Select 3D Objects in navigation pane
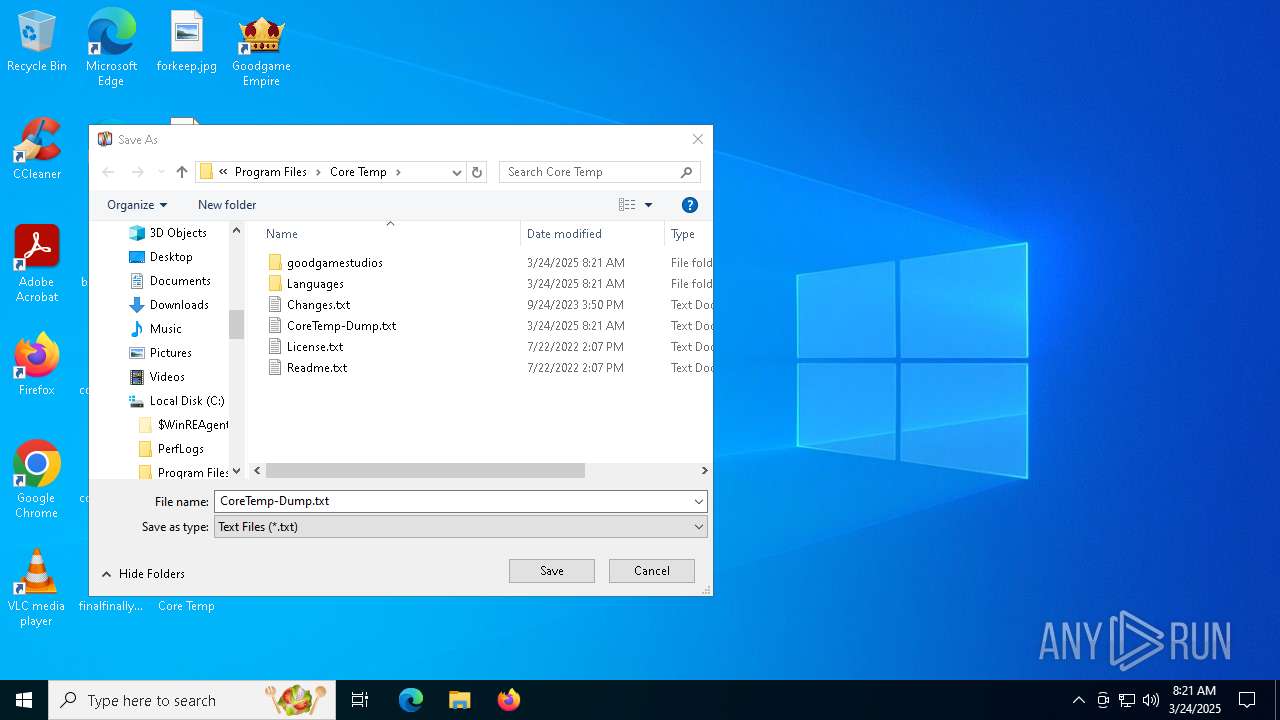Image resolution: width=1280 pixels, height=720 pixels. [x=168, y=233]
